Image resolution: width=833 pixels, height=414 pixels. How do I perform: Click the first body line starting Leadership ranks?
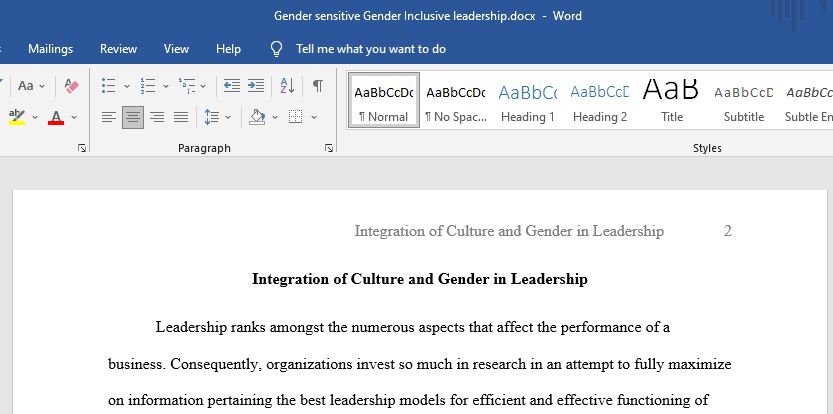[413, 327]
